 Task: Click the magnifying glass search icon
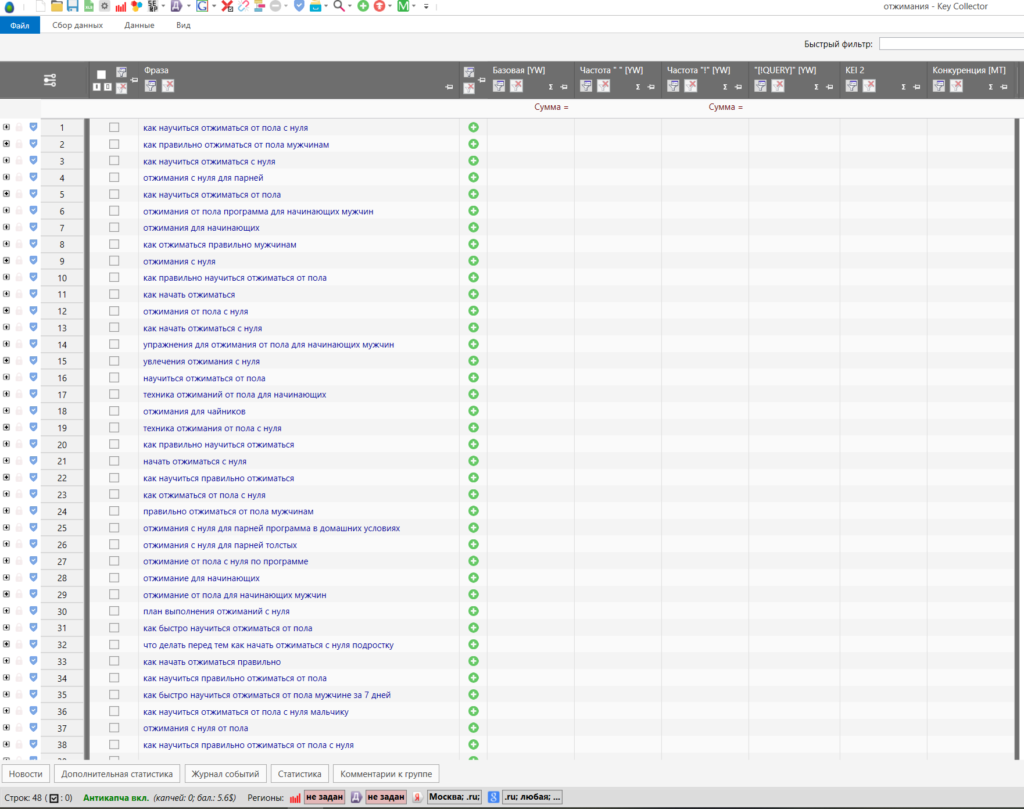coord(339,7)
